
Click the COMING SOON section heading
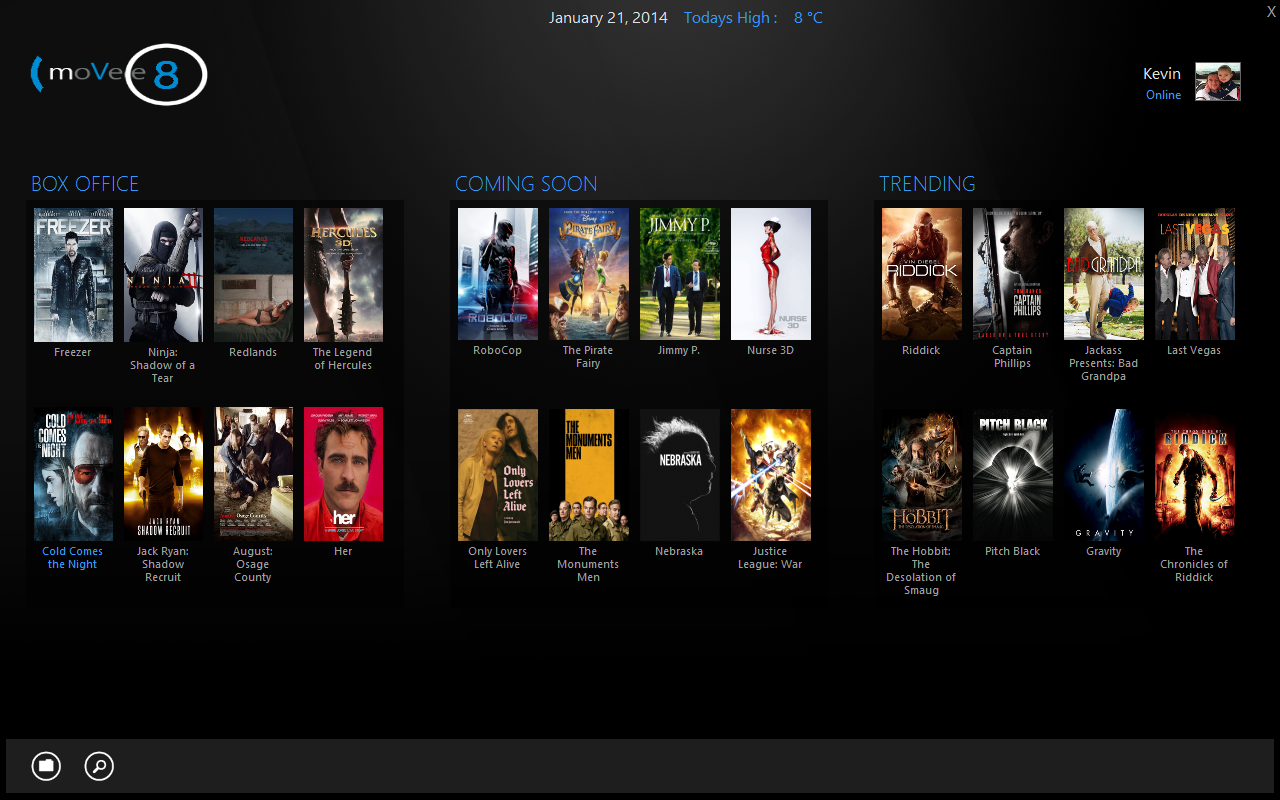[x=526, y=184]
